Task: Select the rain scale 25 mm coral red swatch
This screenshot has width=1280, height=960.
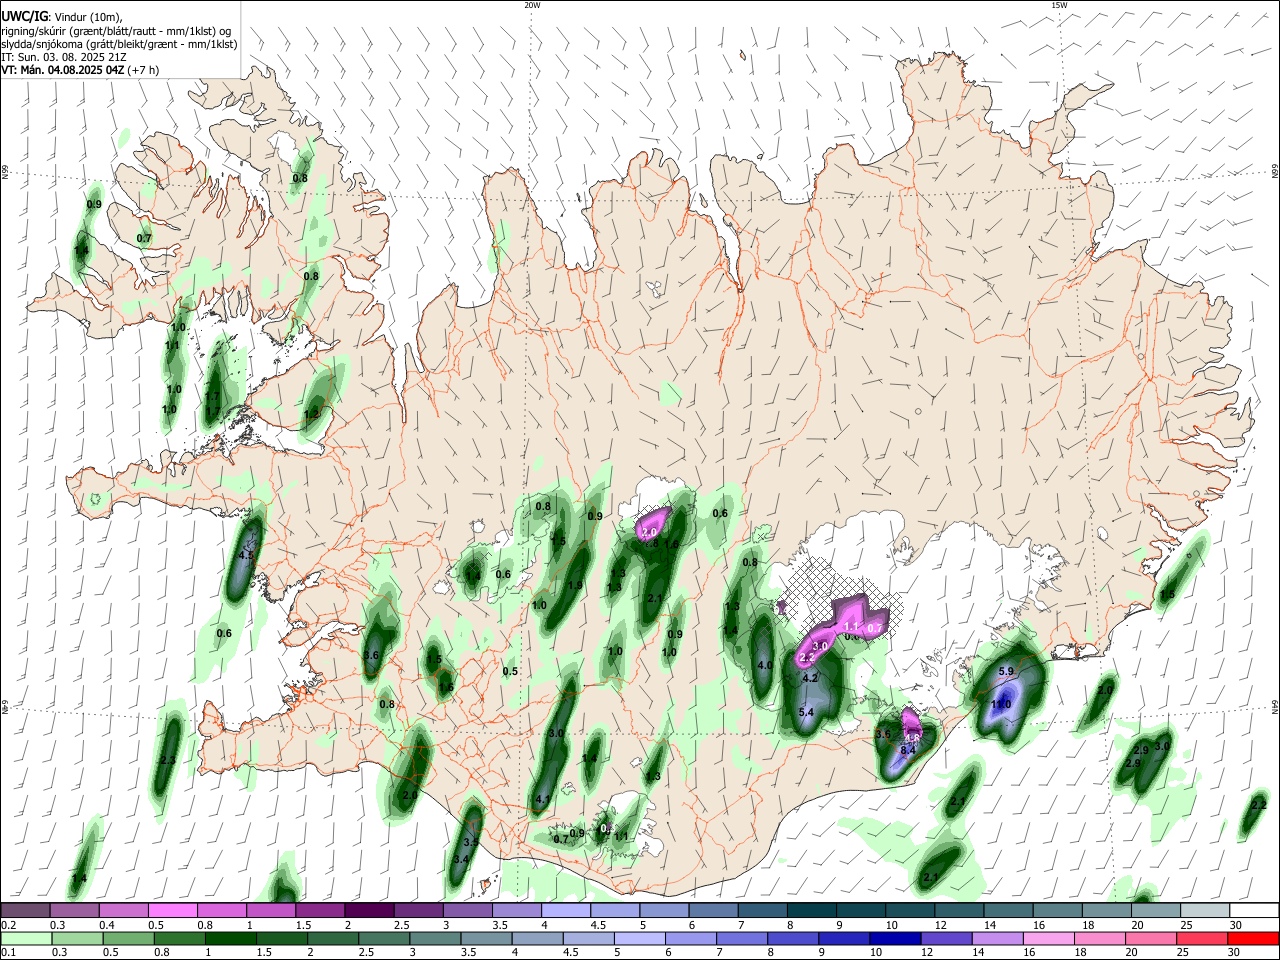Action: [1201, 938]
